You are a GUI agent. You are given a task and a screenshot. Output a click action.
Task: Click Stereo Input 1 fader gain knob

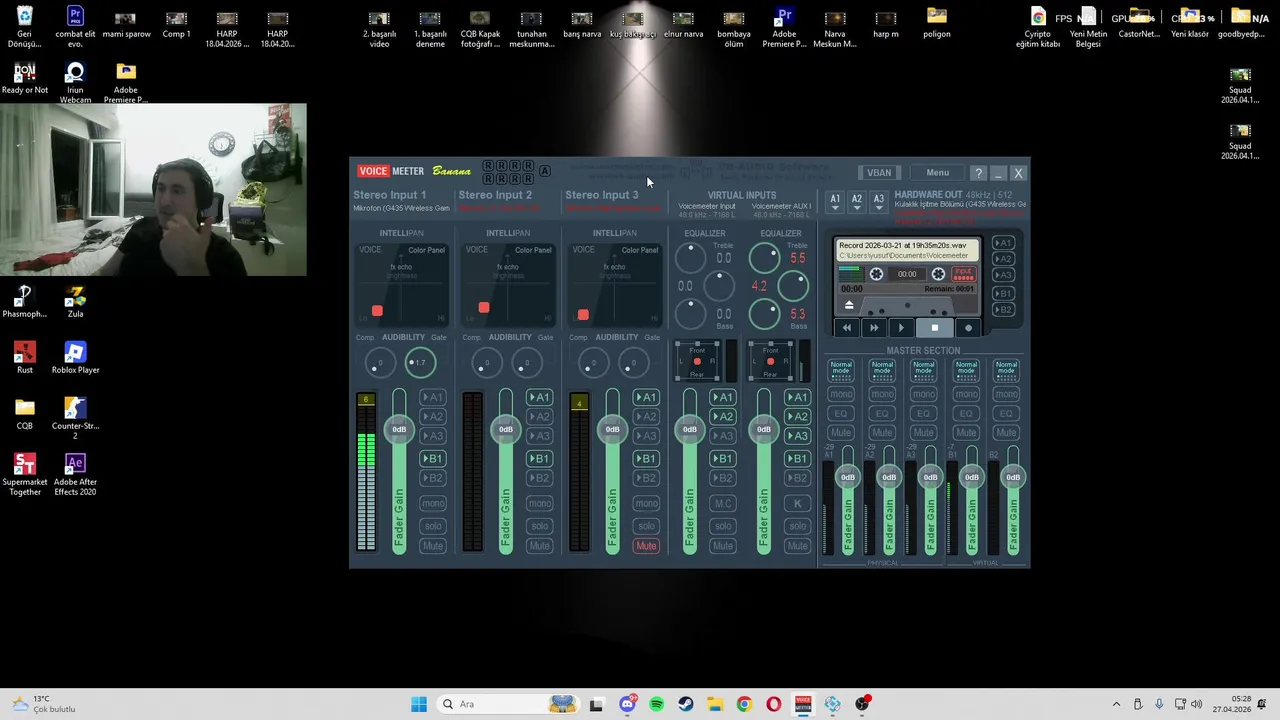tap(399, 429)
